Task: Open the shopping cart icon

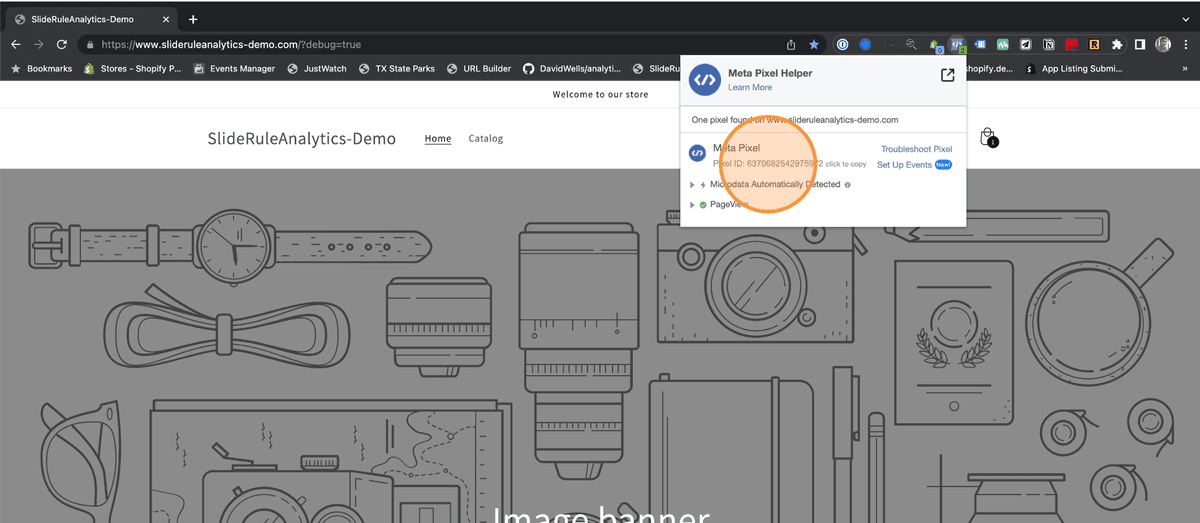Action: tap(988, 138)
